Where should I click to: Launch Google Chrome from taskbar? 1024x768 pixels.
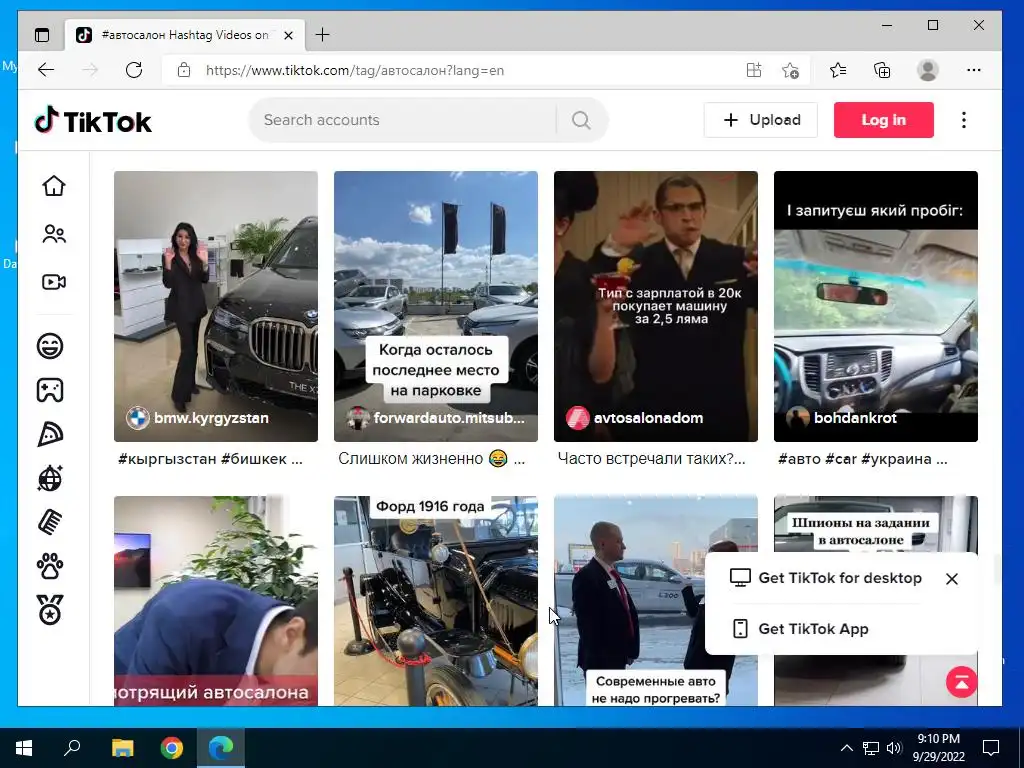pyautogui.click(x=172, y=748)
